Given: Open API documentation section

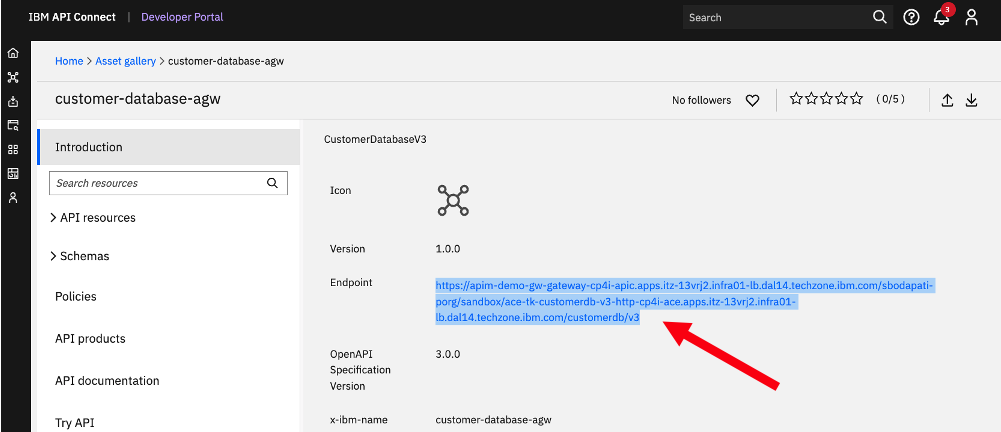Looking at the screenshot, I should pos(107,381).
